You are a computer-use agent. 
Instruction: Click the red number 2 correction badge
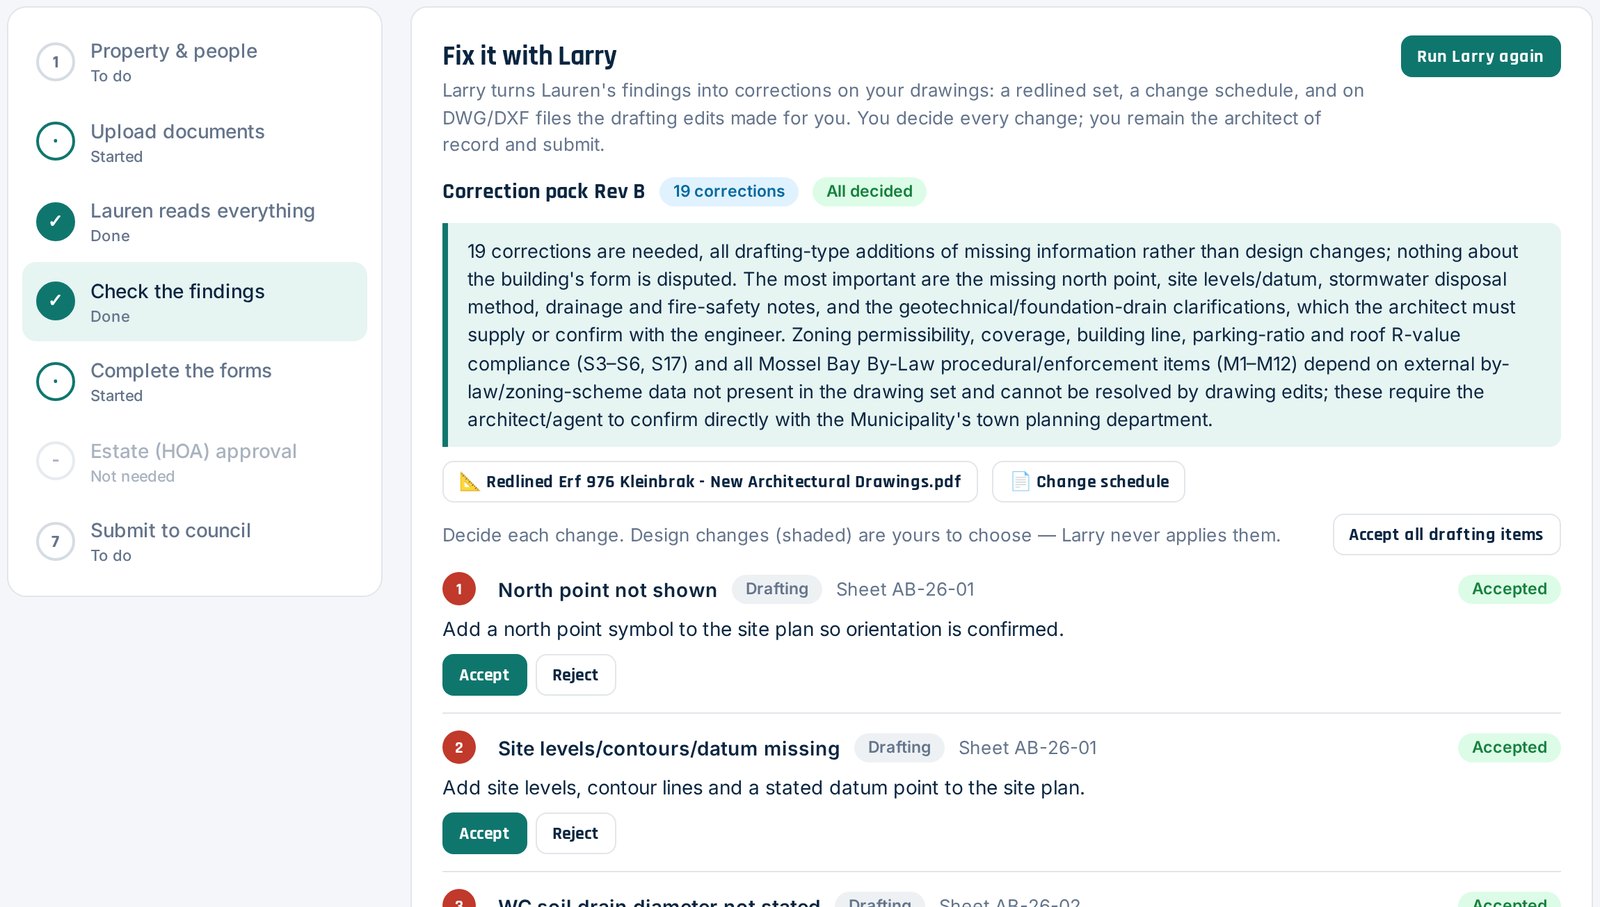[459, 748]
